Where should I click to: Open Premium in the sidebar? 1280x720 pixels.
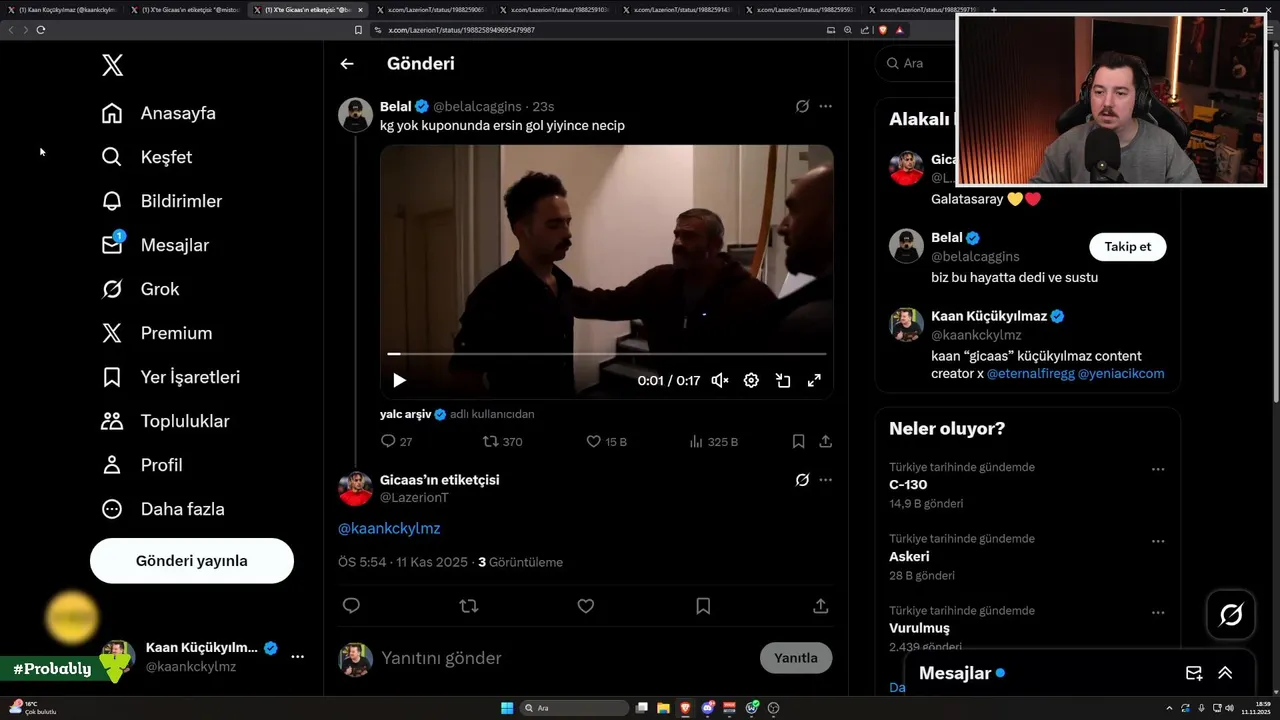tap(157, 333)
